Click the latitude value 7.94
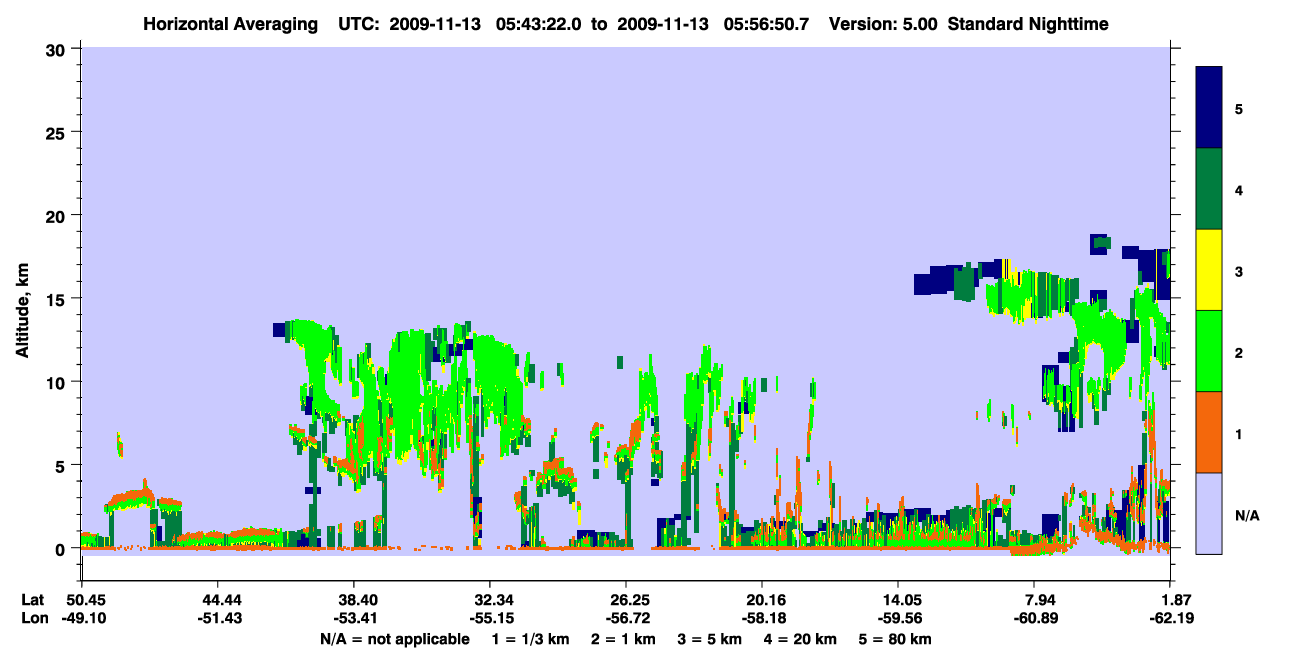The image size is (1300, 667). pos(1034,600)
